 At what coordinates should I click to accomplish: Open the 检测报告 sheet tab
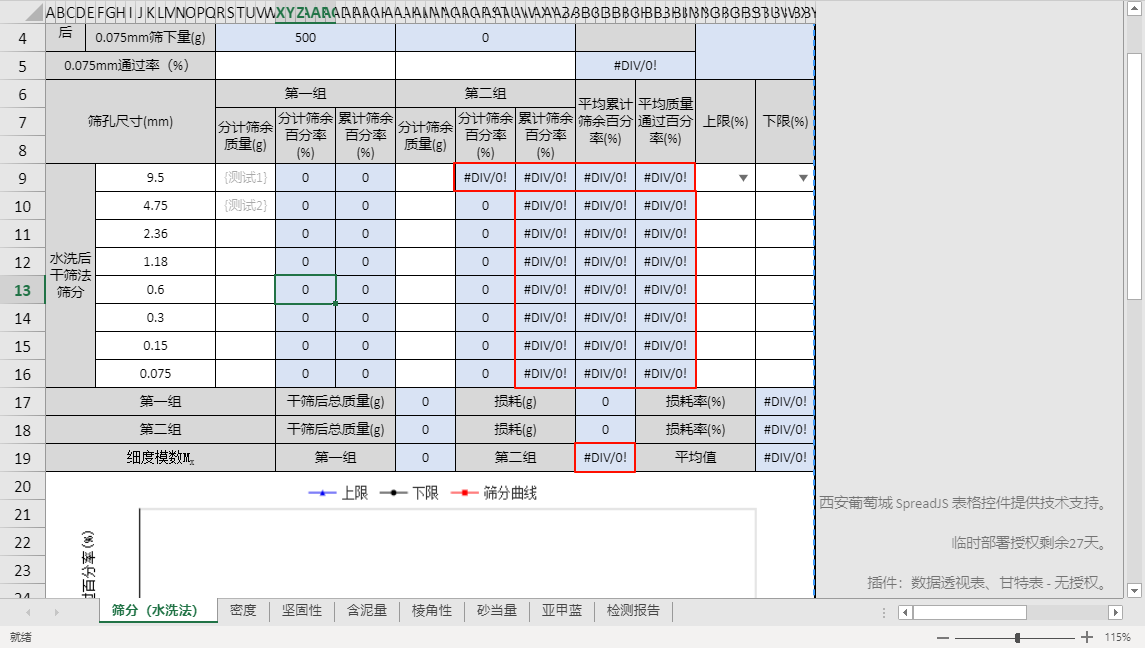[x=633, y=610]
